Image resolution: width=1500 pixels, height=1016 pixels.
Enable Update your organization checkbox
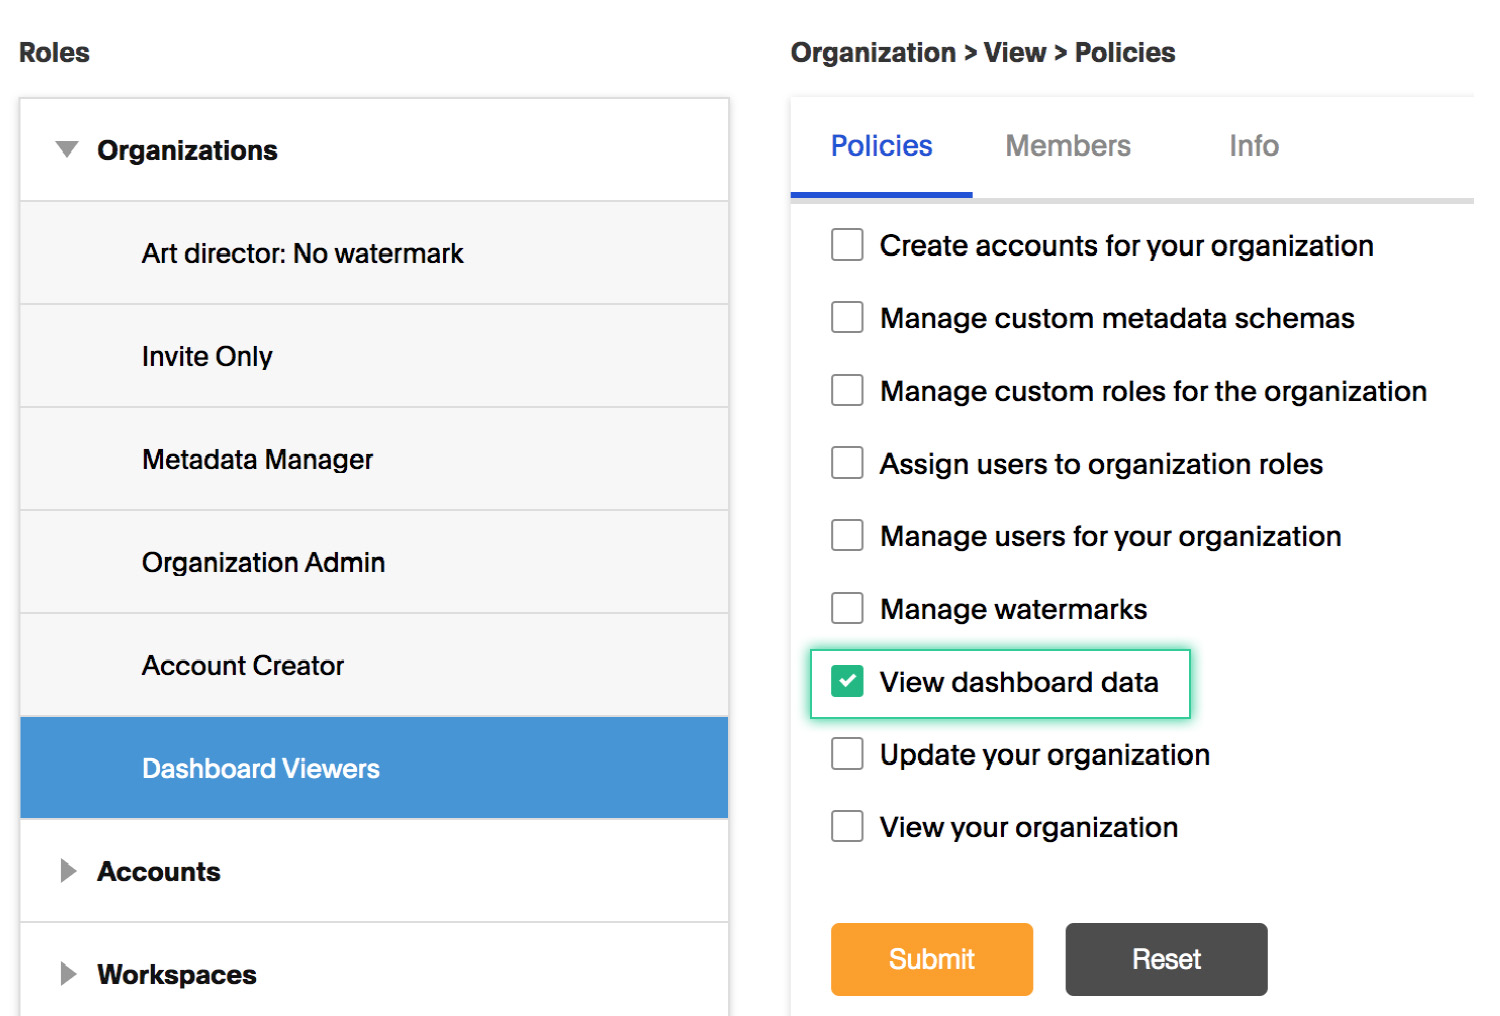click(x=847, y=754)
